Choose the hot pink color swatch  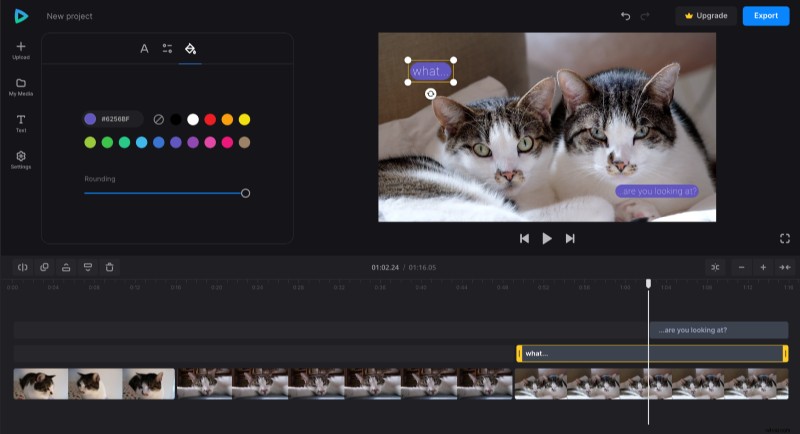click(227, 142)
